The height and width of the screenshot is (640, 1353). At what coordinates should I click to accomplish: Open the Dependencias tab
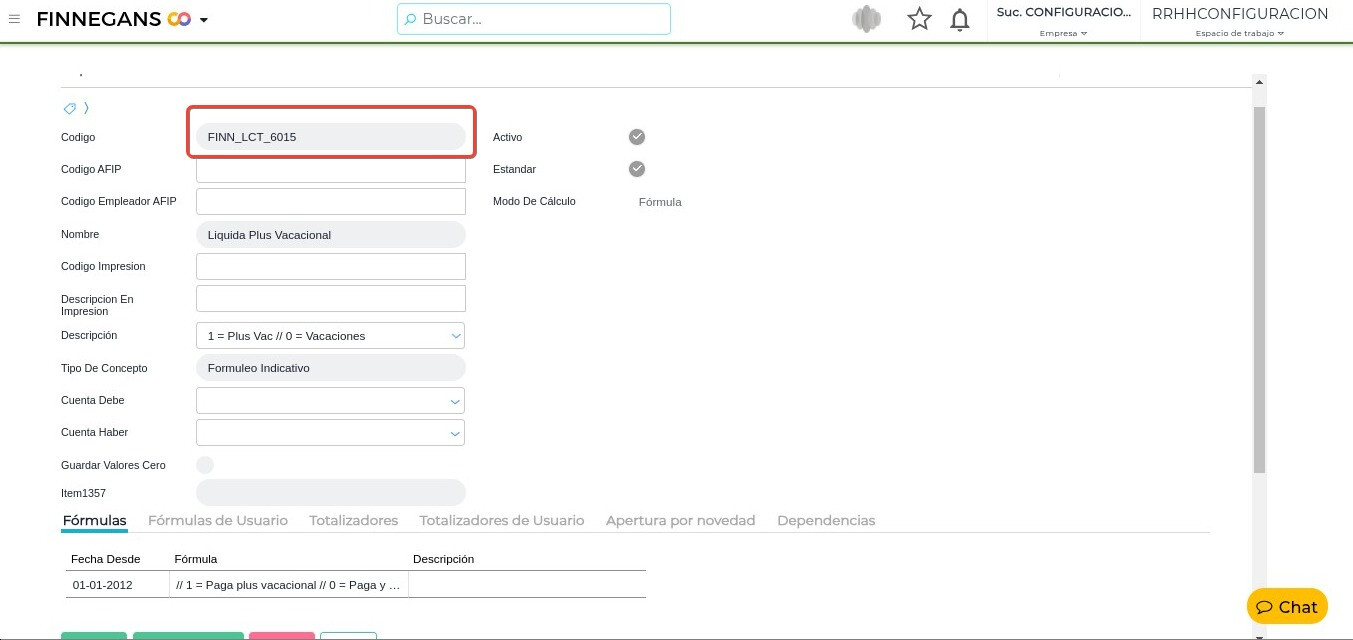825,520
